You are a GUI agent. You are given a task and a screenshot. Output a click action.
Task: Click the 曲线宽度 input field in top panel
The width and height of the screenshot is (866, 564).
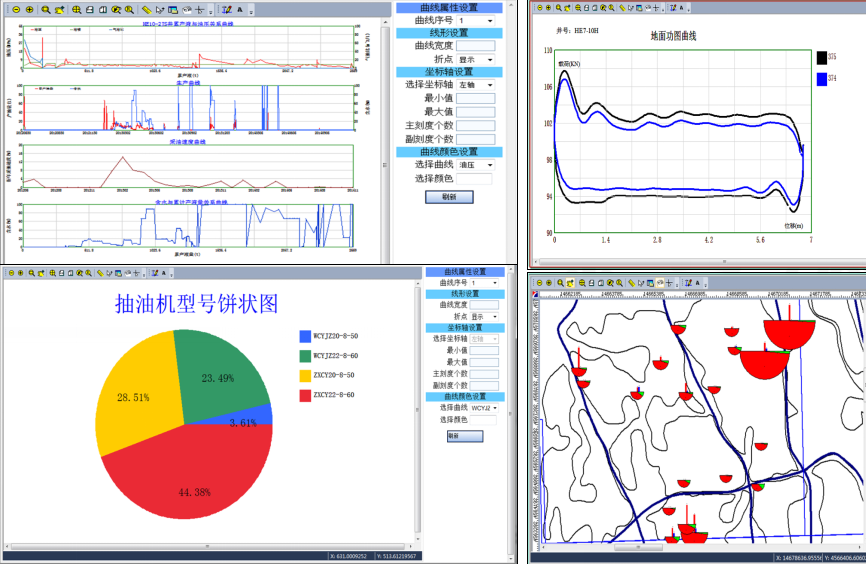[475, 46]
